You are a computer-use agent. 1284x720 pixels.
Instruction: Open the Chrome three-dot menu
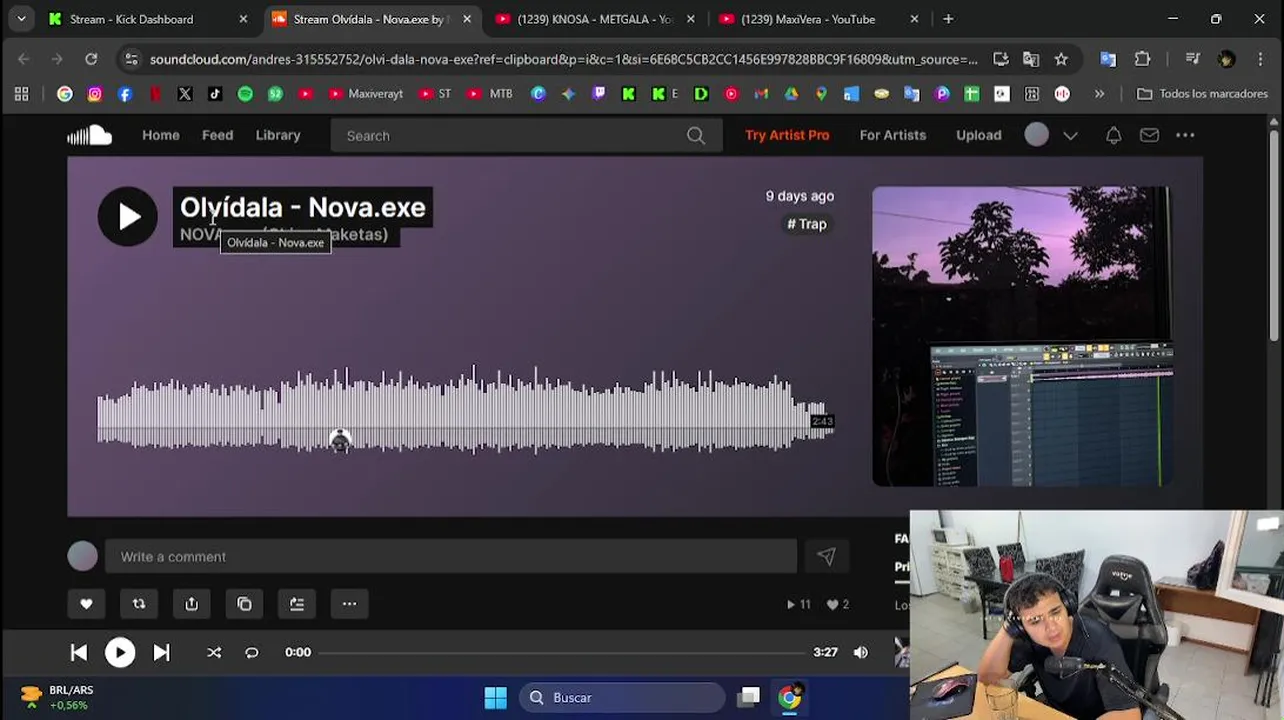[1260, 59]
